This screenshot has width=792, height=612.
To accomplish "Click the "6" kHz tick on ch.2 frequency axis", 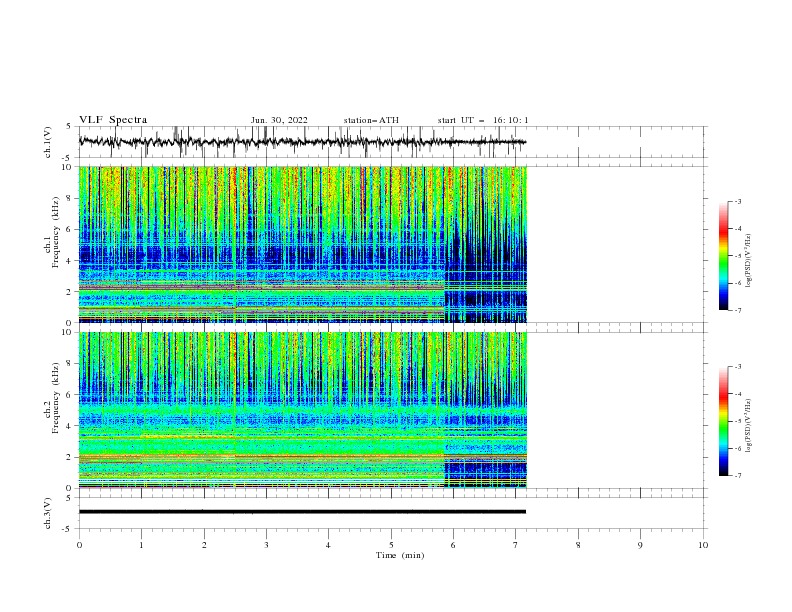I will (x=70, y=395).
